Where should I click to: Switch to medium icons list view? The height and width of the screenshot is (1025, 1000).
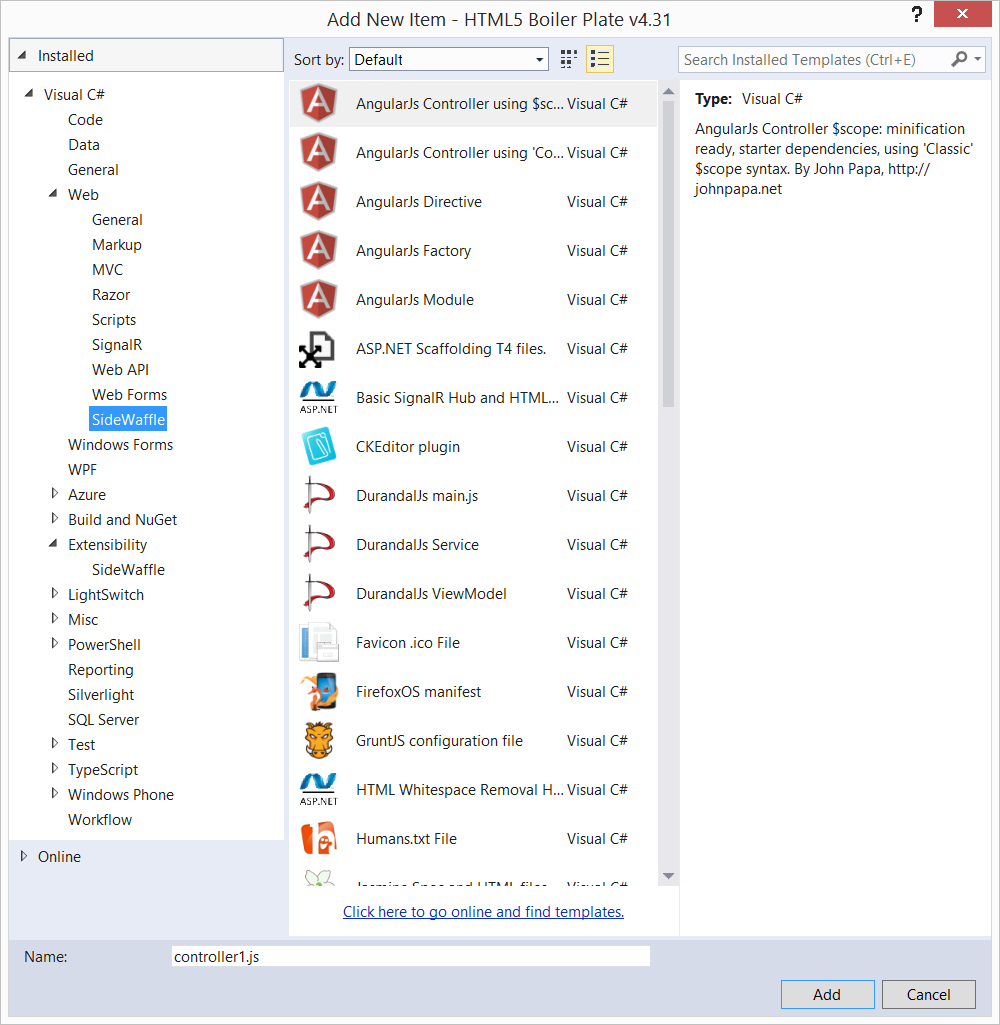point(599,59)
